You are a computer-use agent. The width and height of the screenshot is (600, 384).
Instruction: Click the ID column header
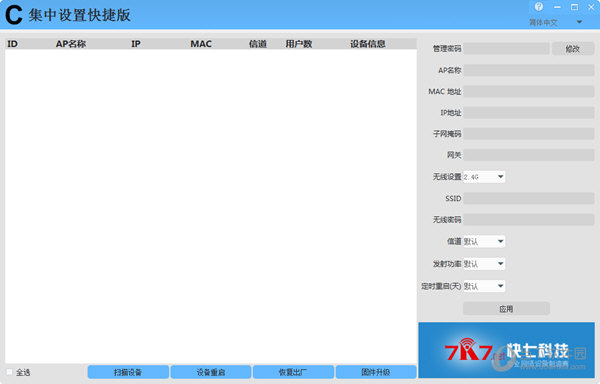tap(12, 44)
